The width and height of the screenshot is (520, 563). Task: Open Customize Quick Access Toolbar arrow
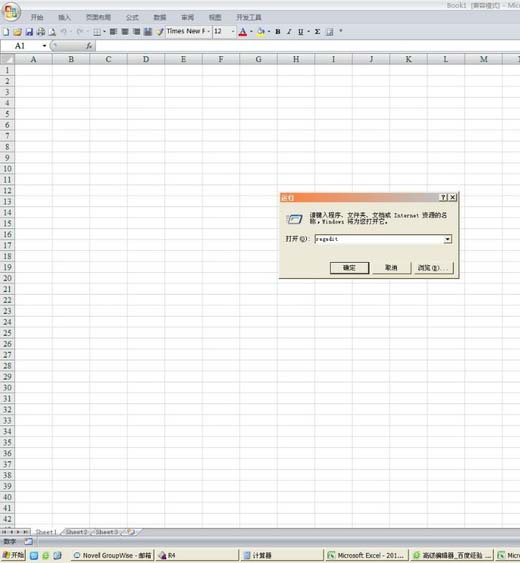[x=341, y=31]
